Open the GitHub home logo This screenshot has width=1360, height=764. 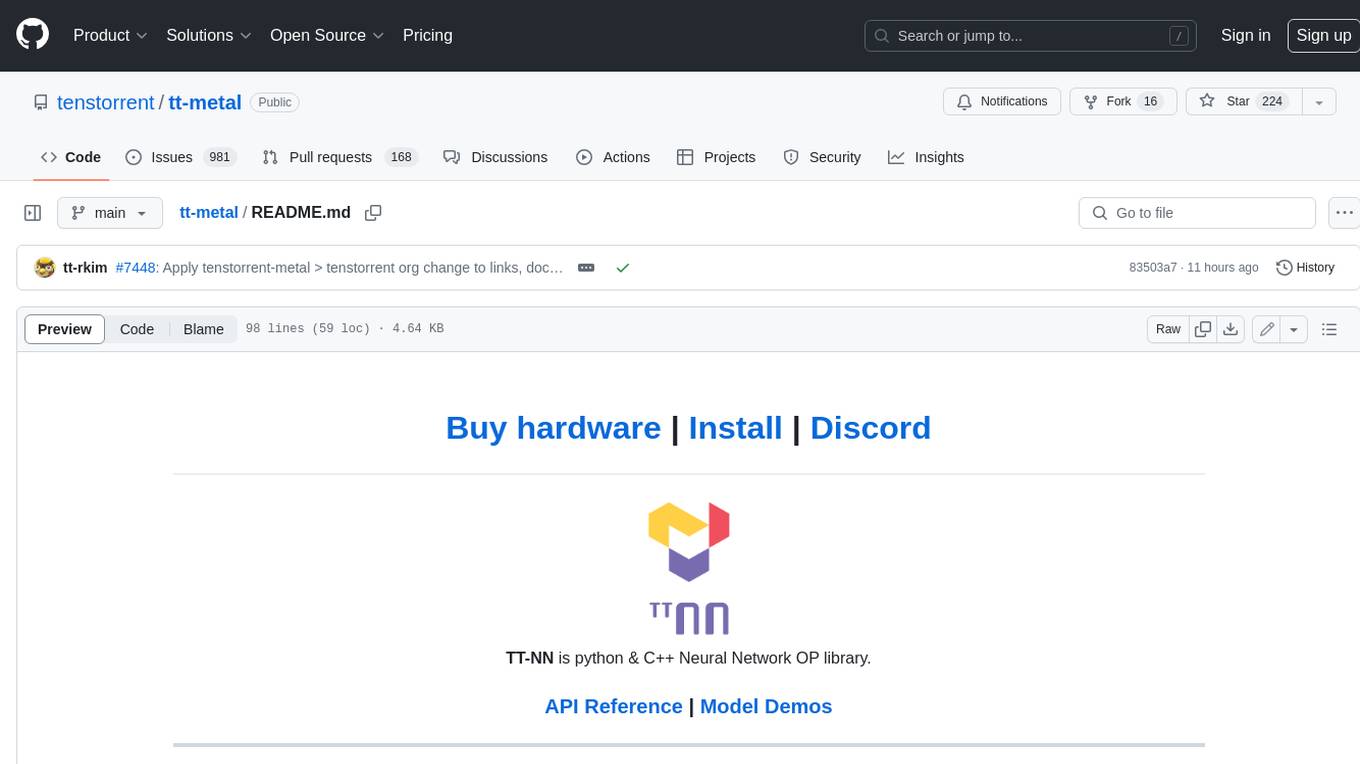[x=32, y=35]
